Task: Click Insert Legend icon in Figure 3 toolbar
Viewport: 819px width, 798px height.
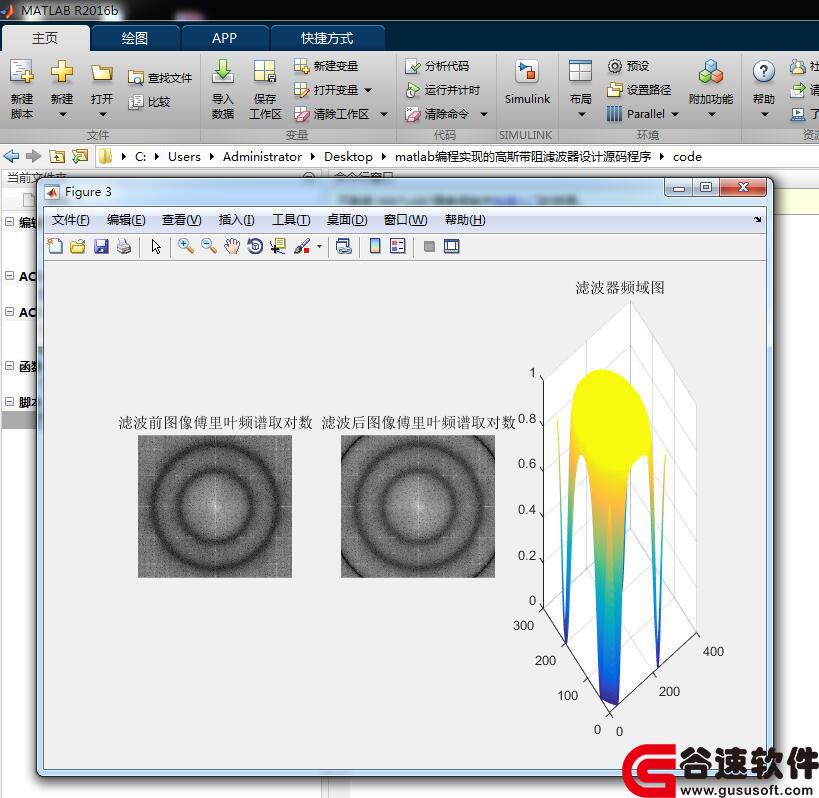Action: (x=397, y=246)
